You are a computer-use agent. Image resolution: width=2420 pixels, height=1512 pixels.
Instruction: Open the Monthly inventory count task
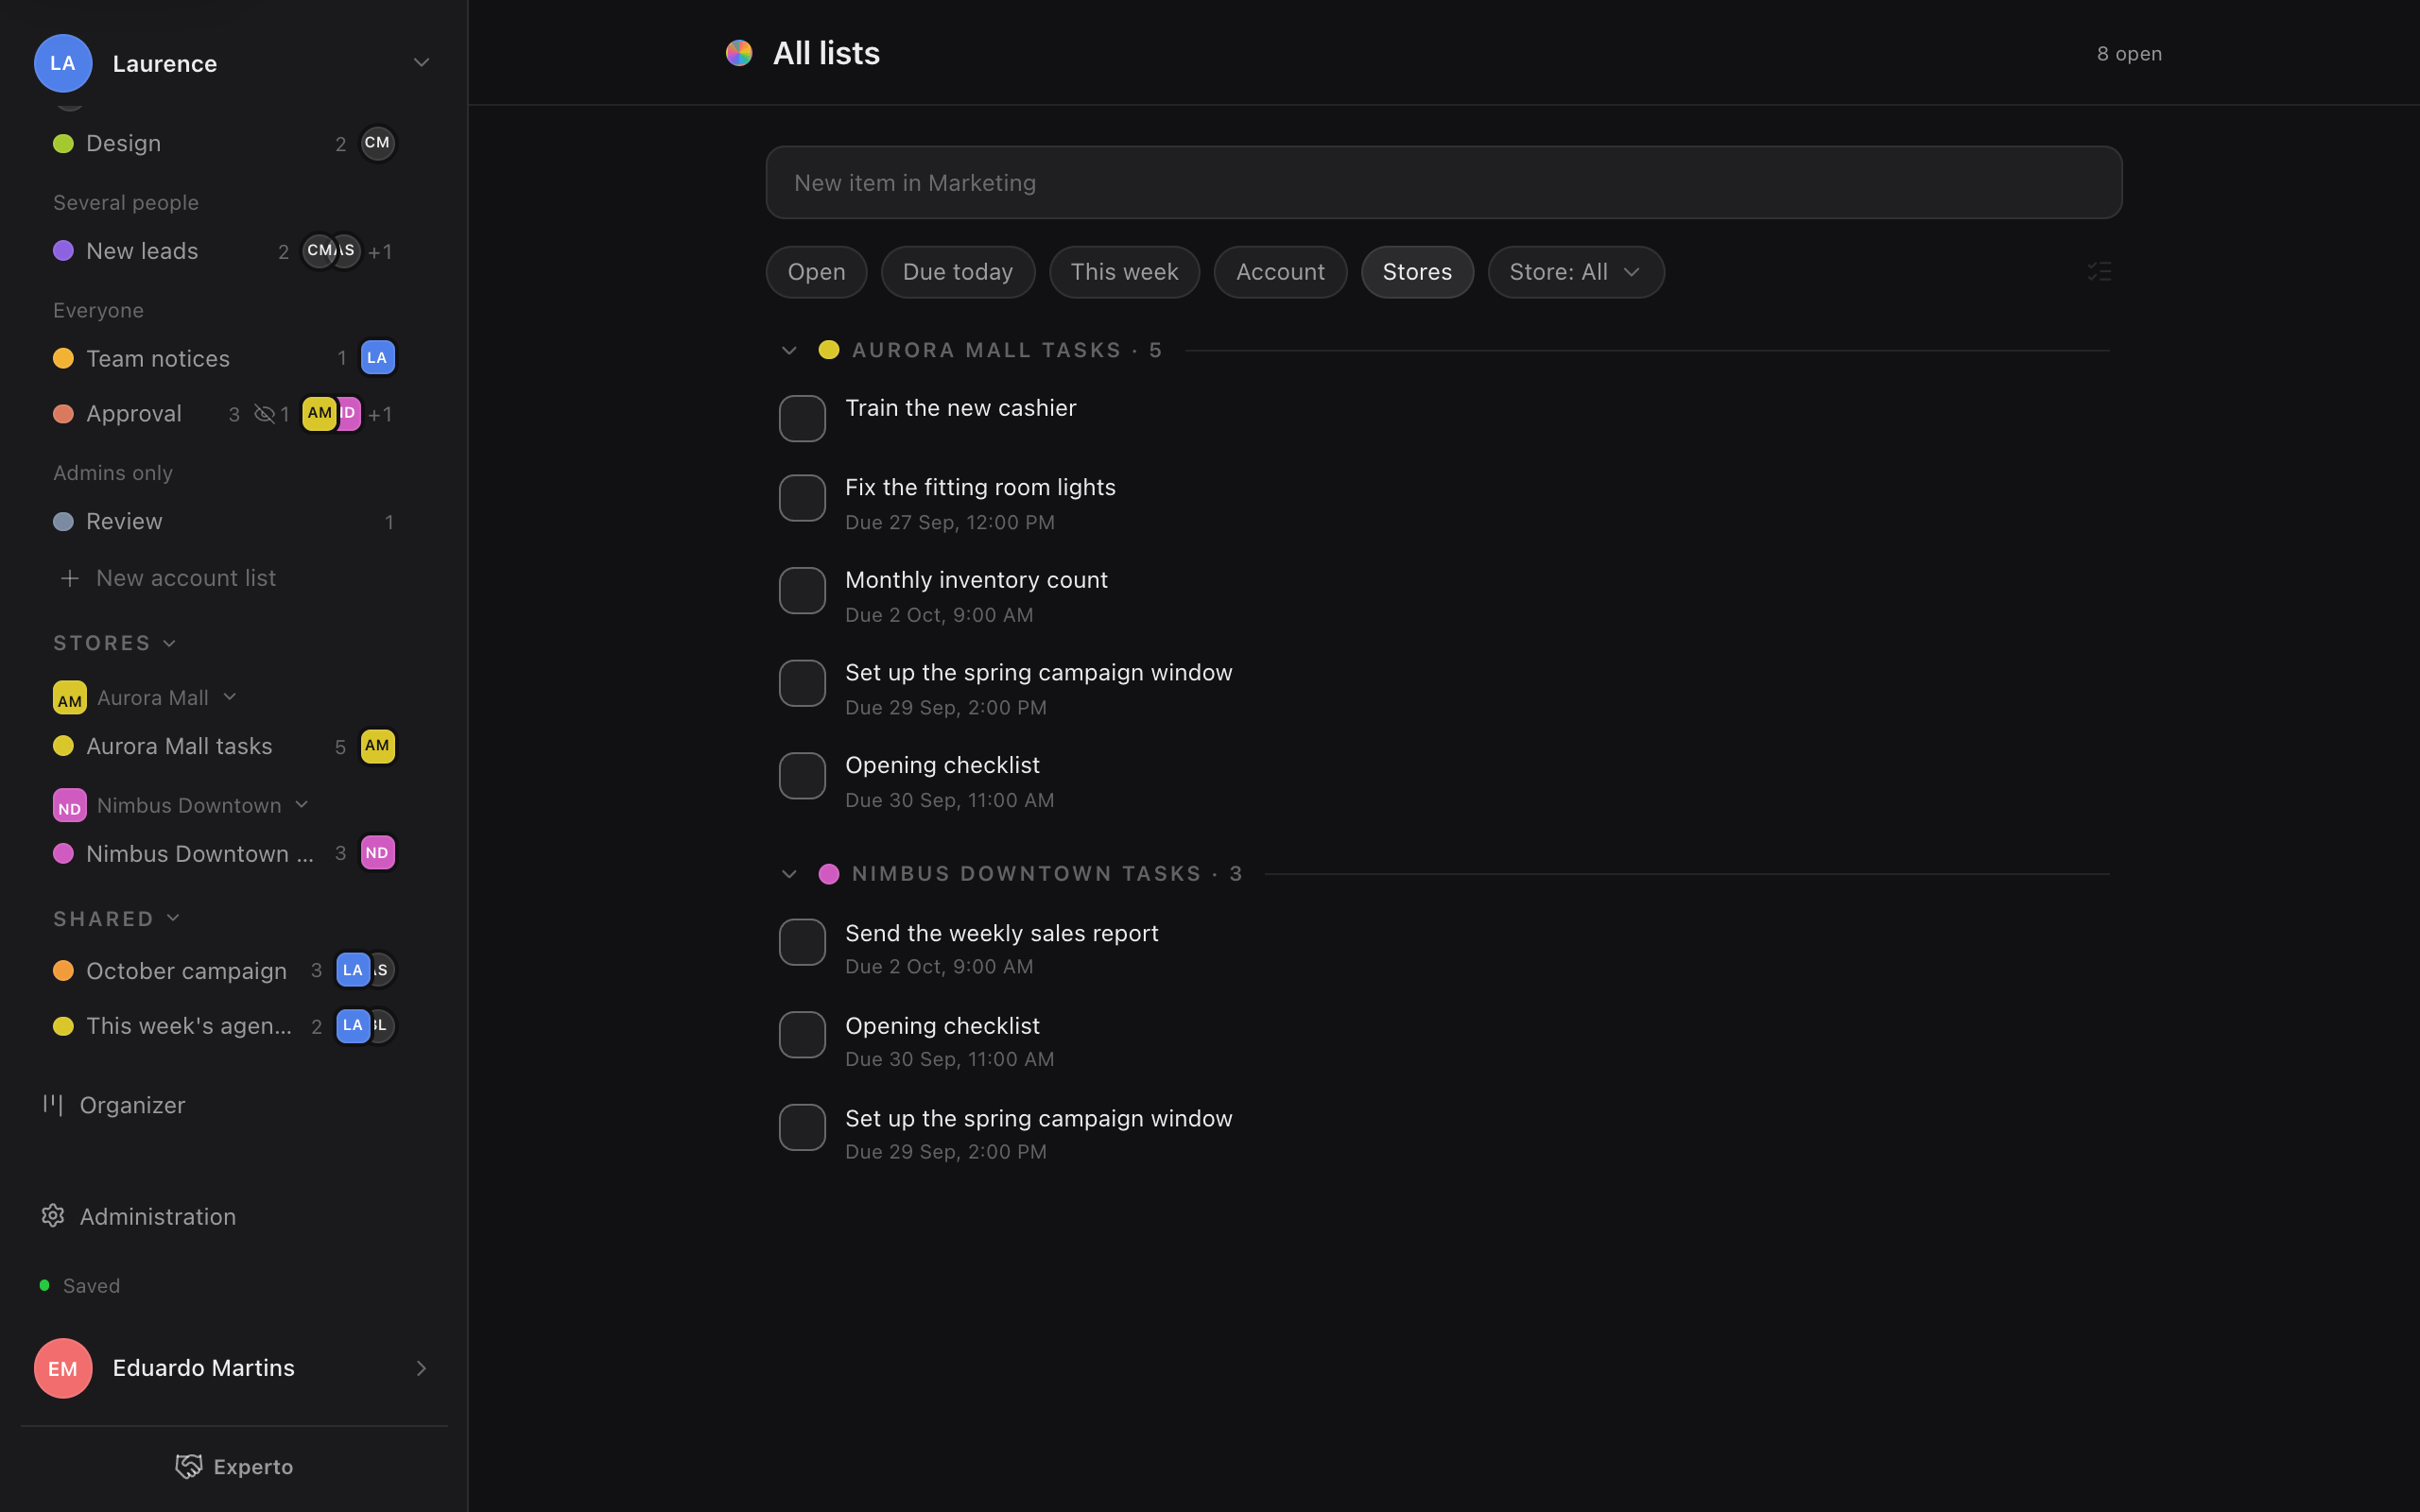976,580
